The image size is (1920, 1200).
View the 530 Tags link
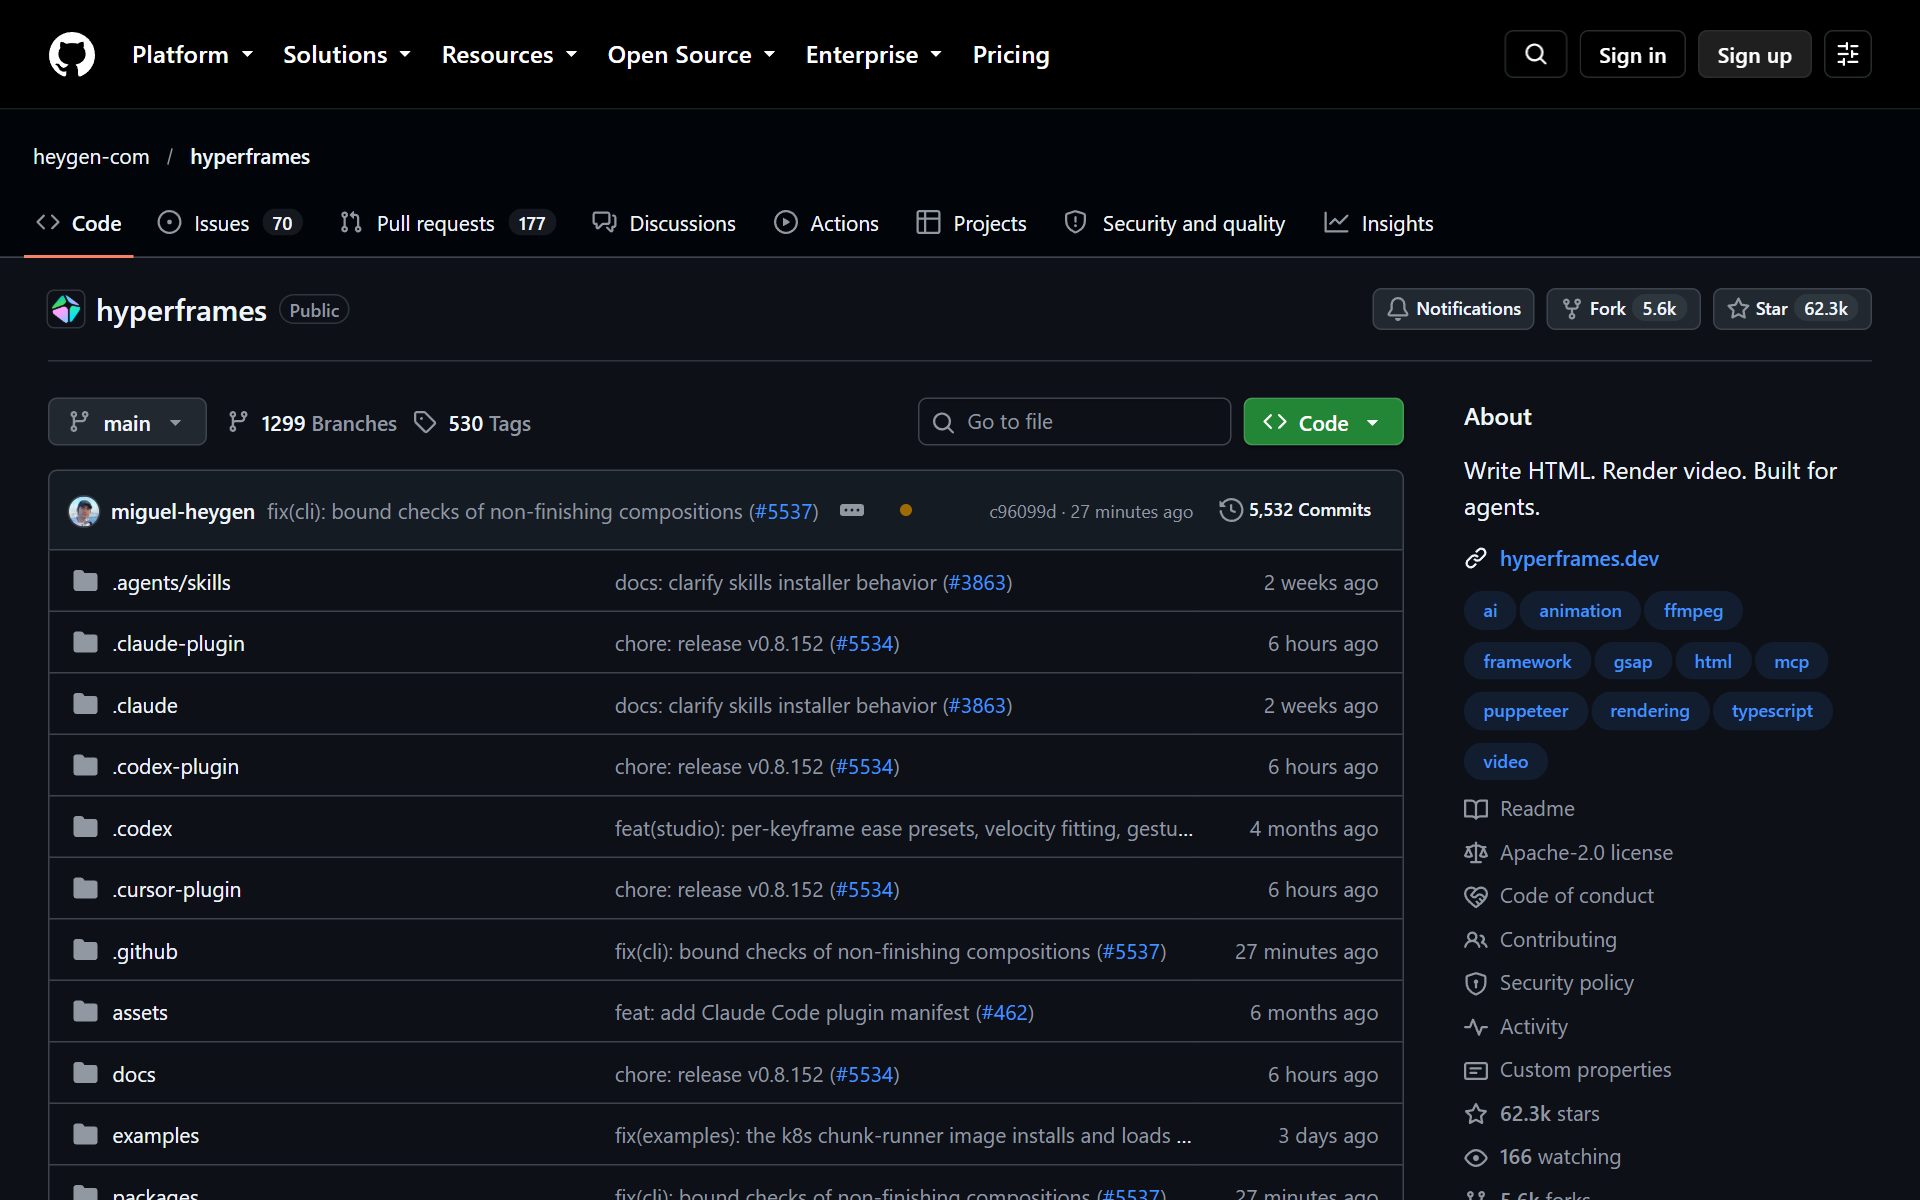(x=473, y=423)
